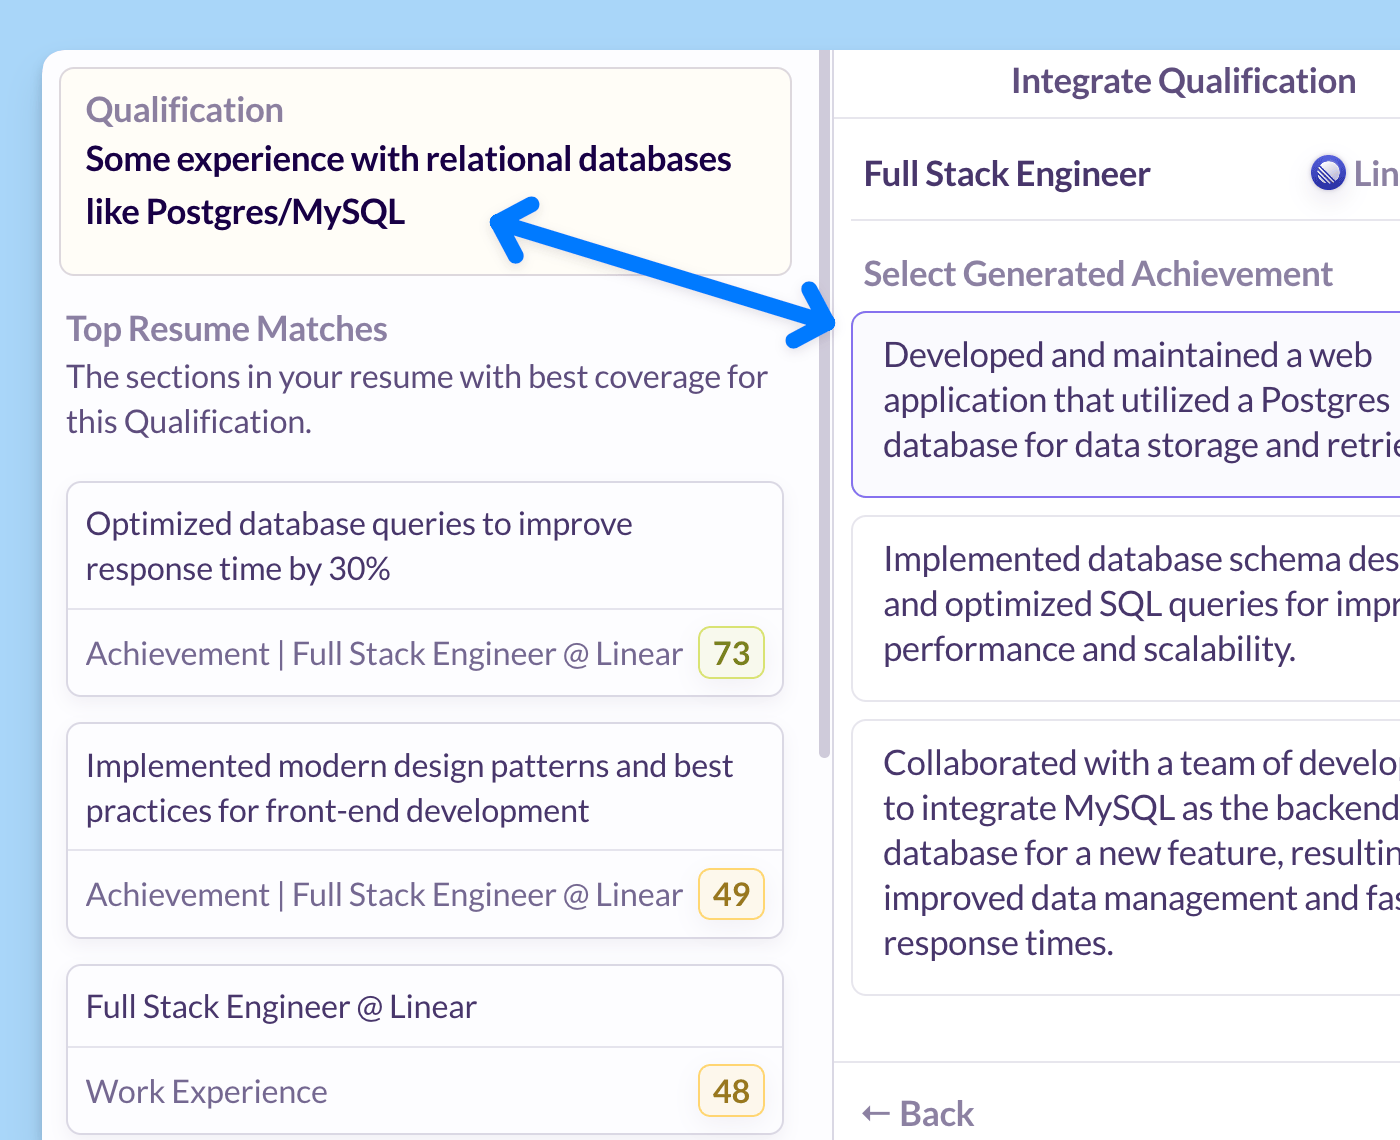
Task: Click the 48 match score badge
Action: pos(731,1091)
